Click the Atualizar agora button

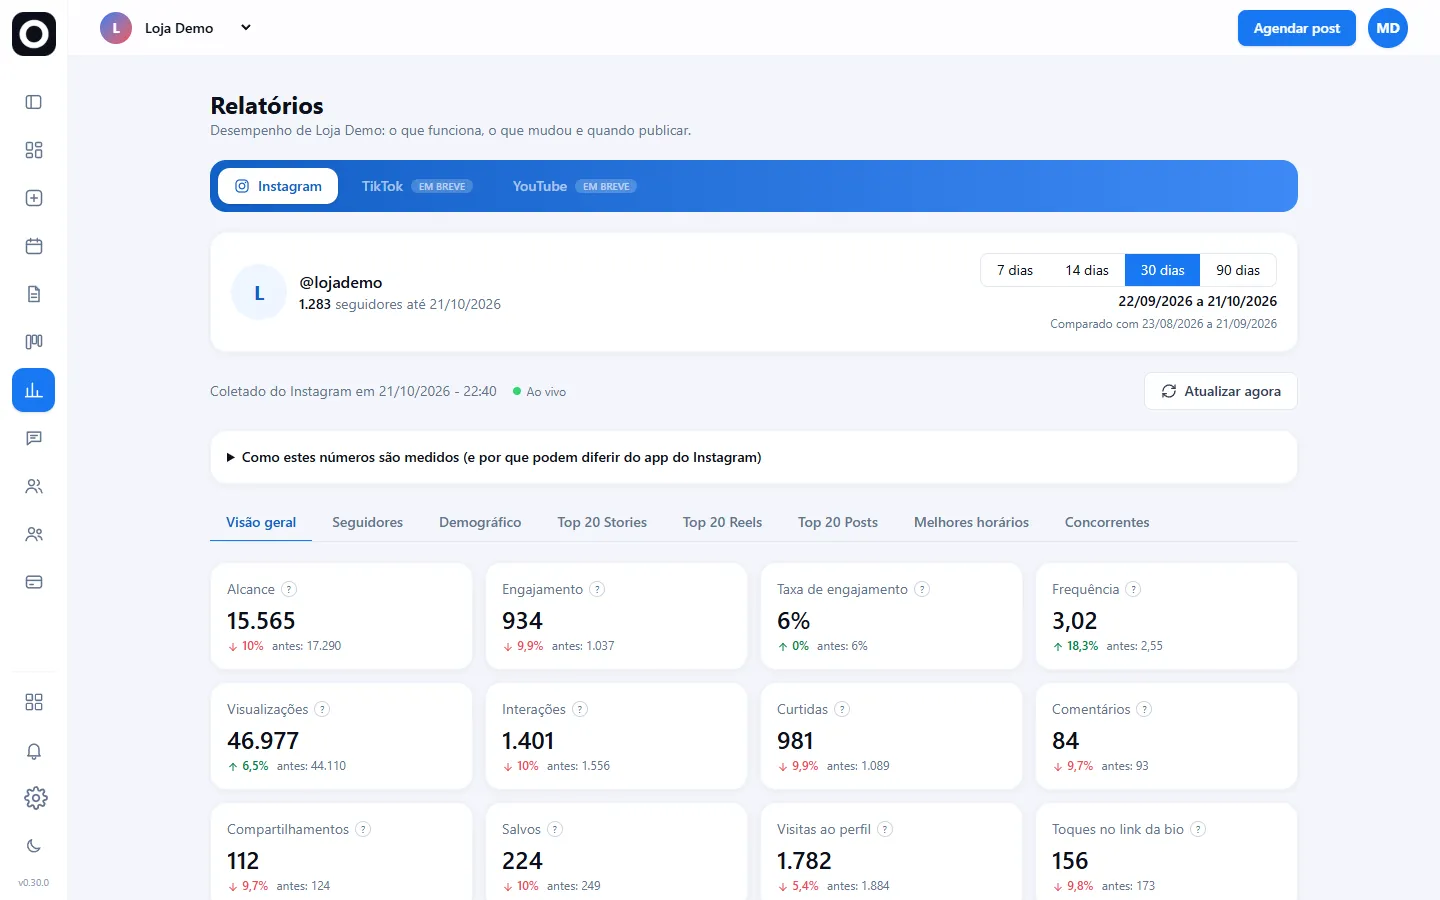[1221, 391]
